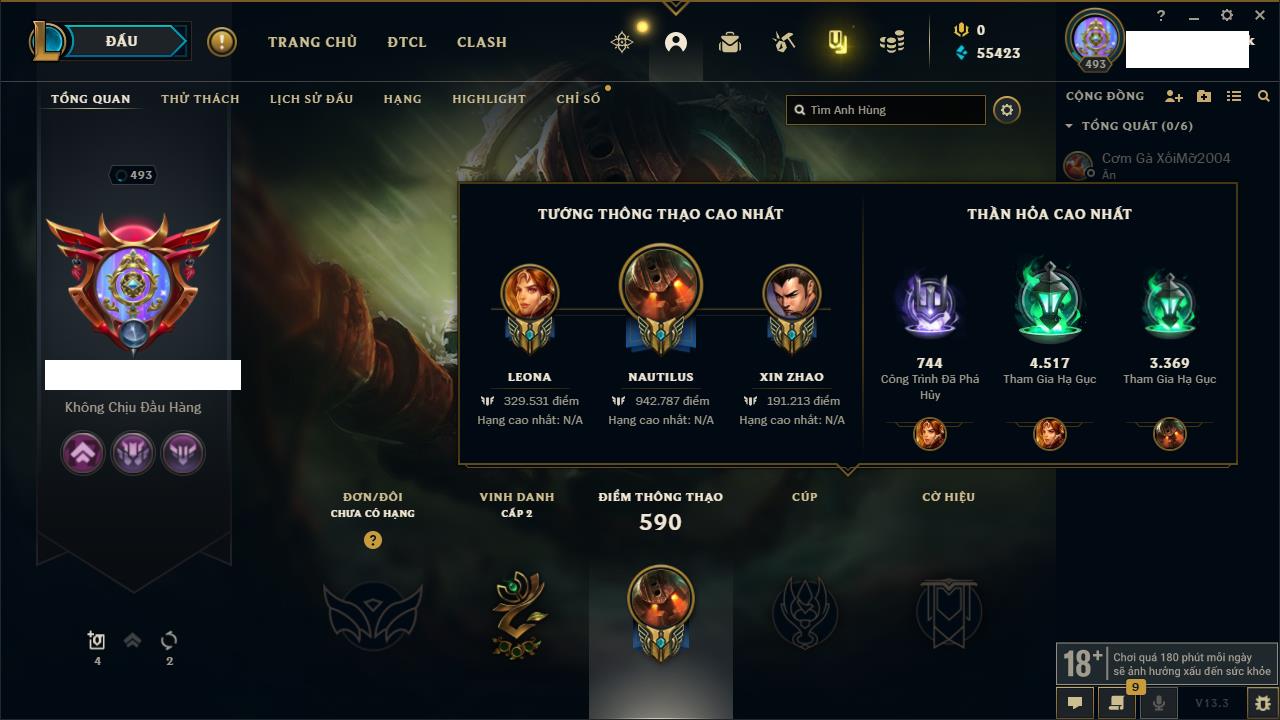Viewport: 1280px width, 720px height.
Task: Click the Đơn/Đôi rank help question mark
Action: pyautogui.click(x=373, y=540)
